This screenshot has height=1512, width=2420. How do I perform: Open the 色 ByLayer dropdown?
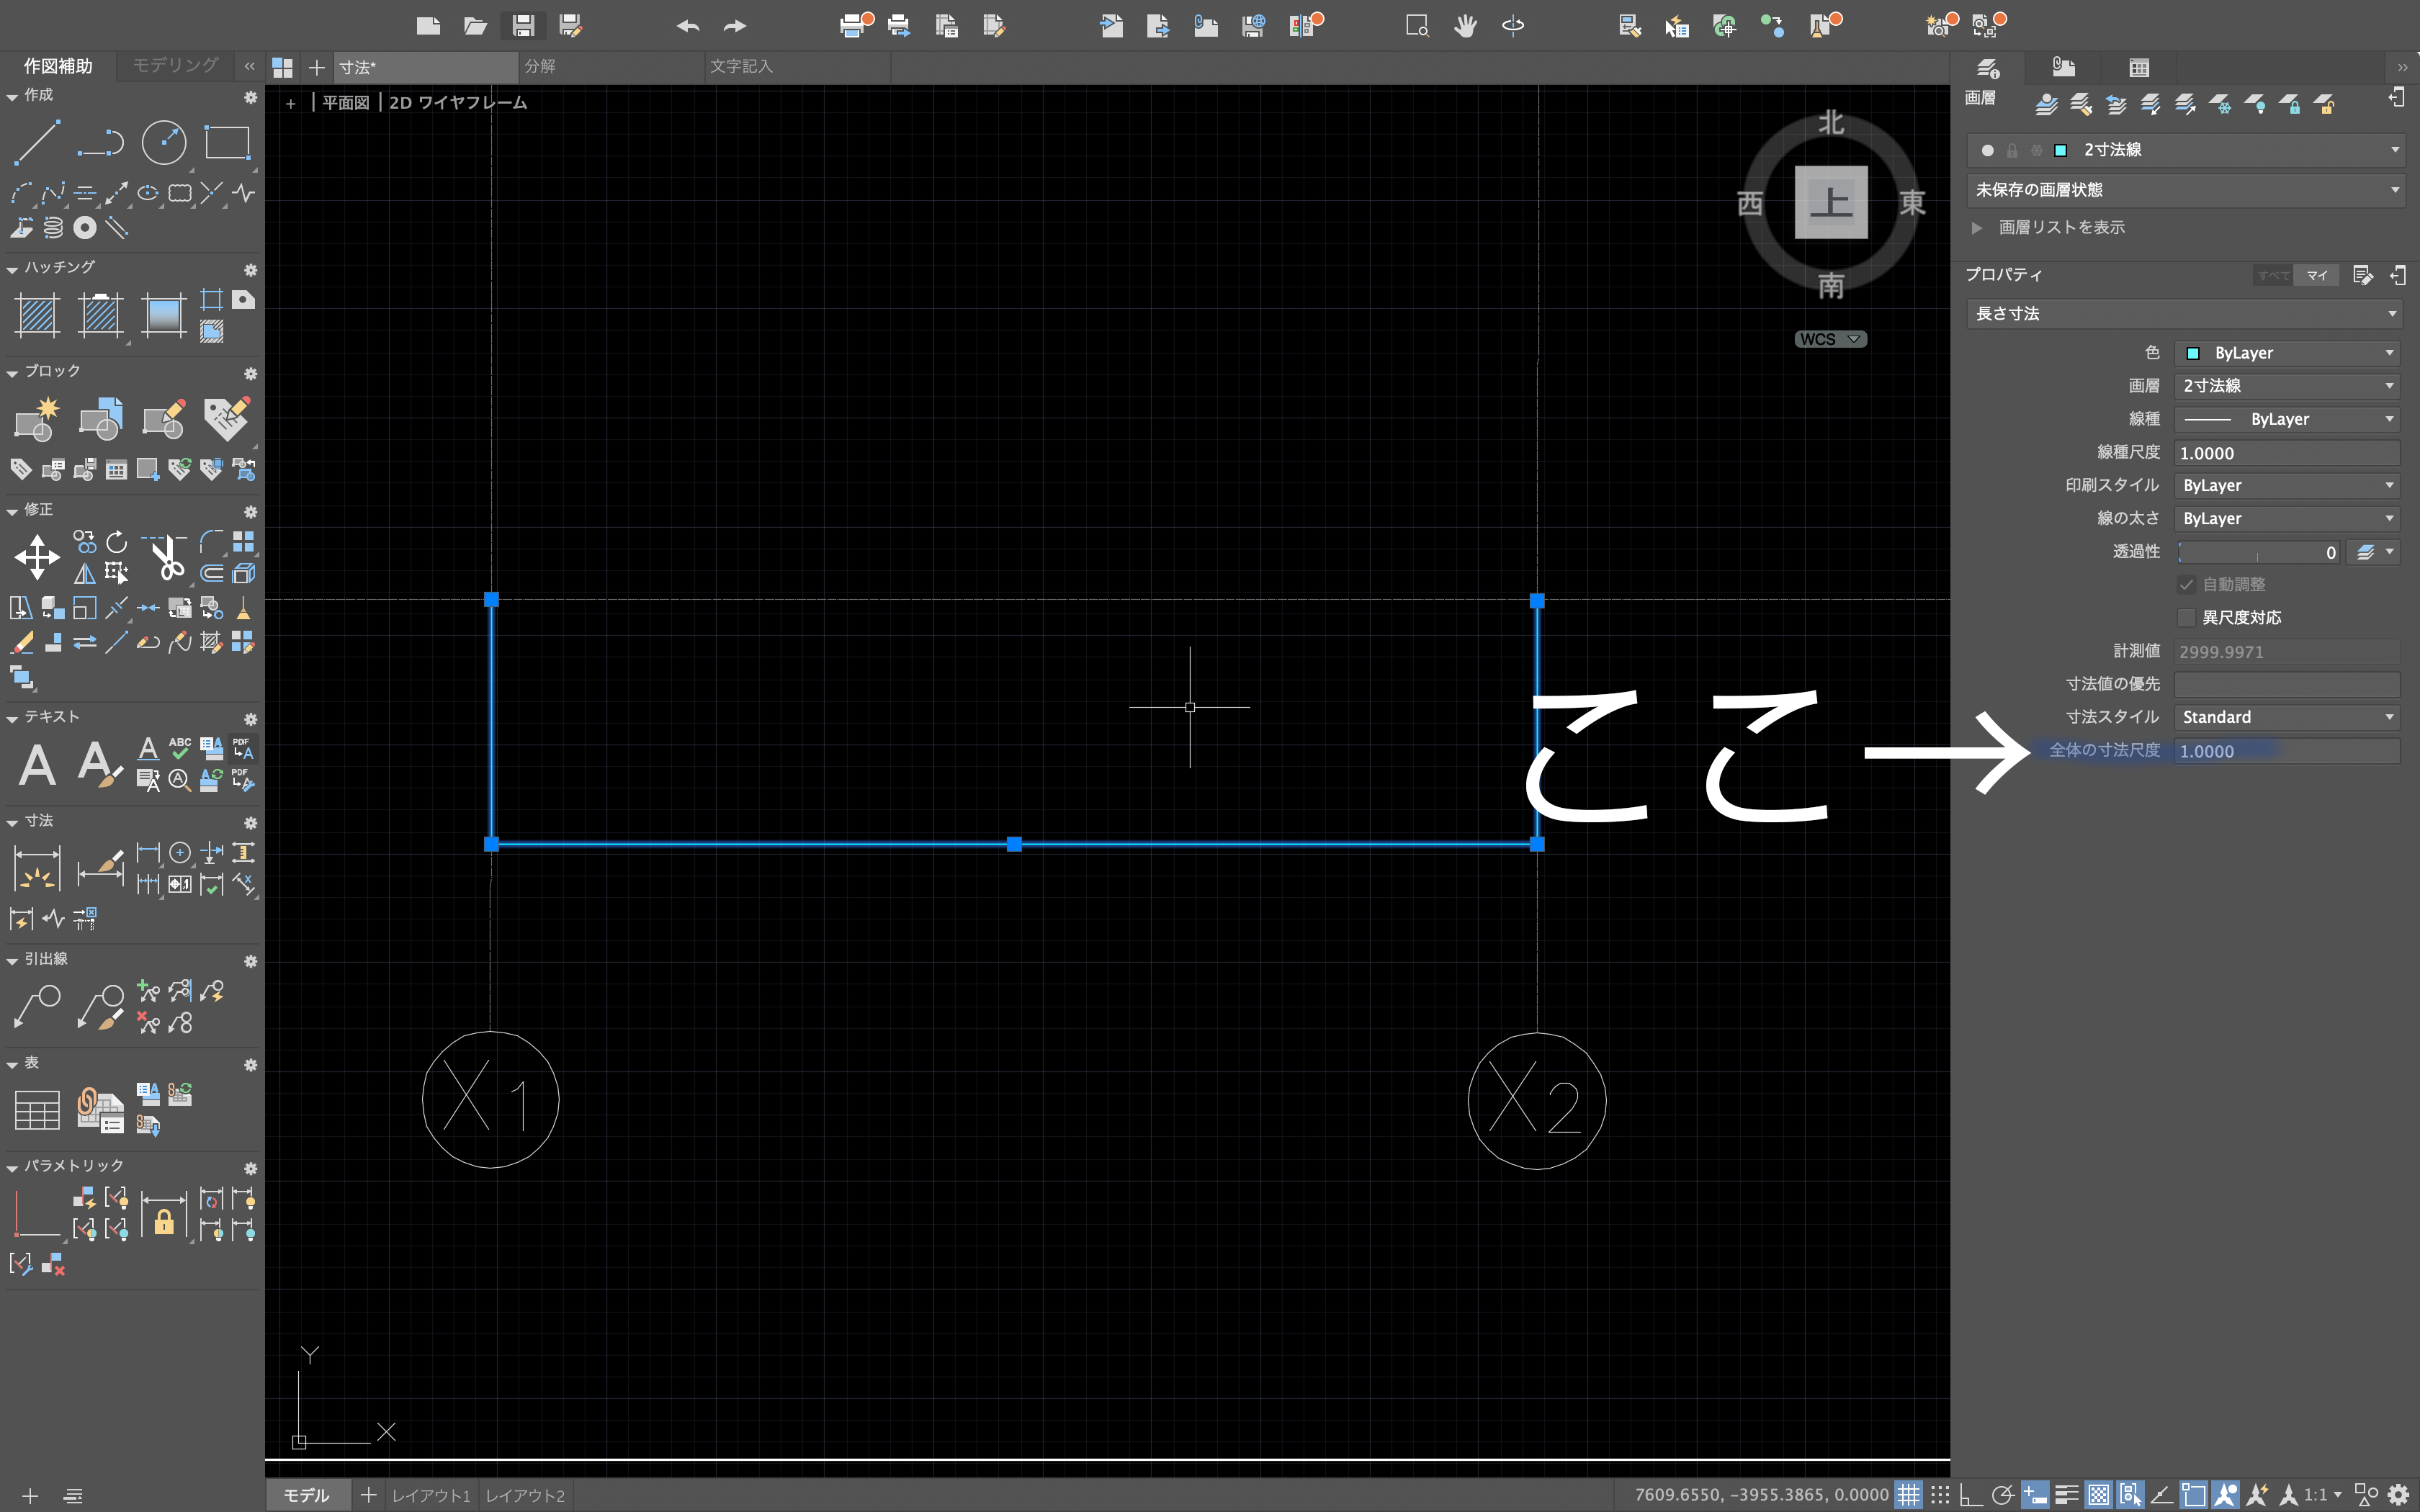pos(2287,353)
